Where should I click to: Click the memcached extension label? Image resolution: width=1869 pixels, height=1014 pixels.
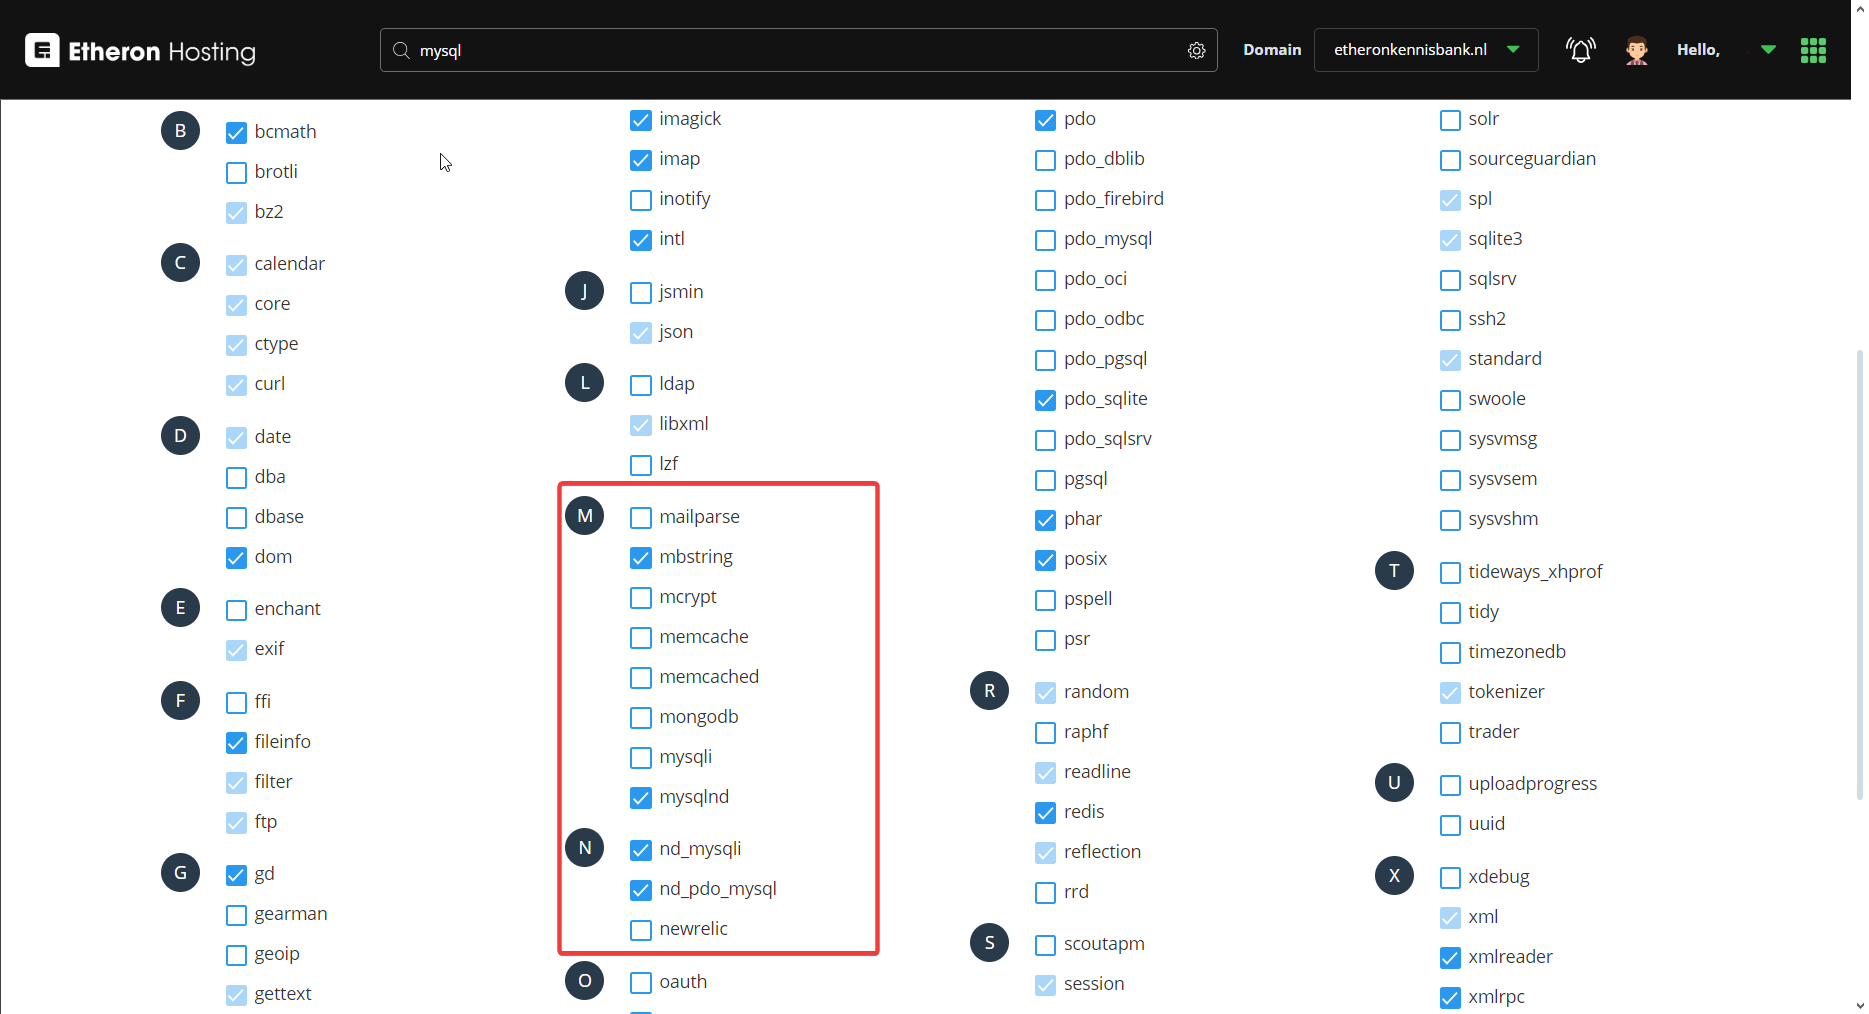pyautogui.click(x=709, y=677)
